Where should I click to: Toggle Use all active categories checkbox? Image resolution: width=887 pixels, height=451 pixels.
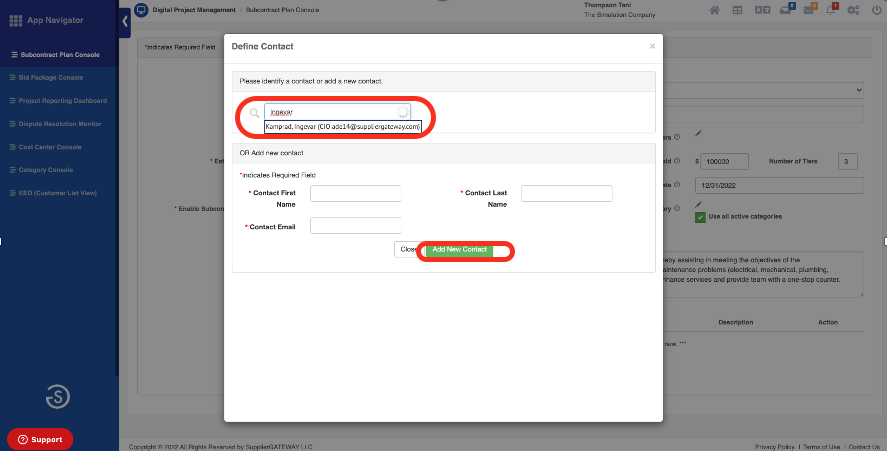click(700, 216)
